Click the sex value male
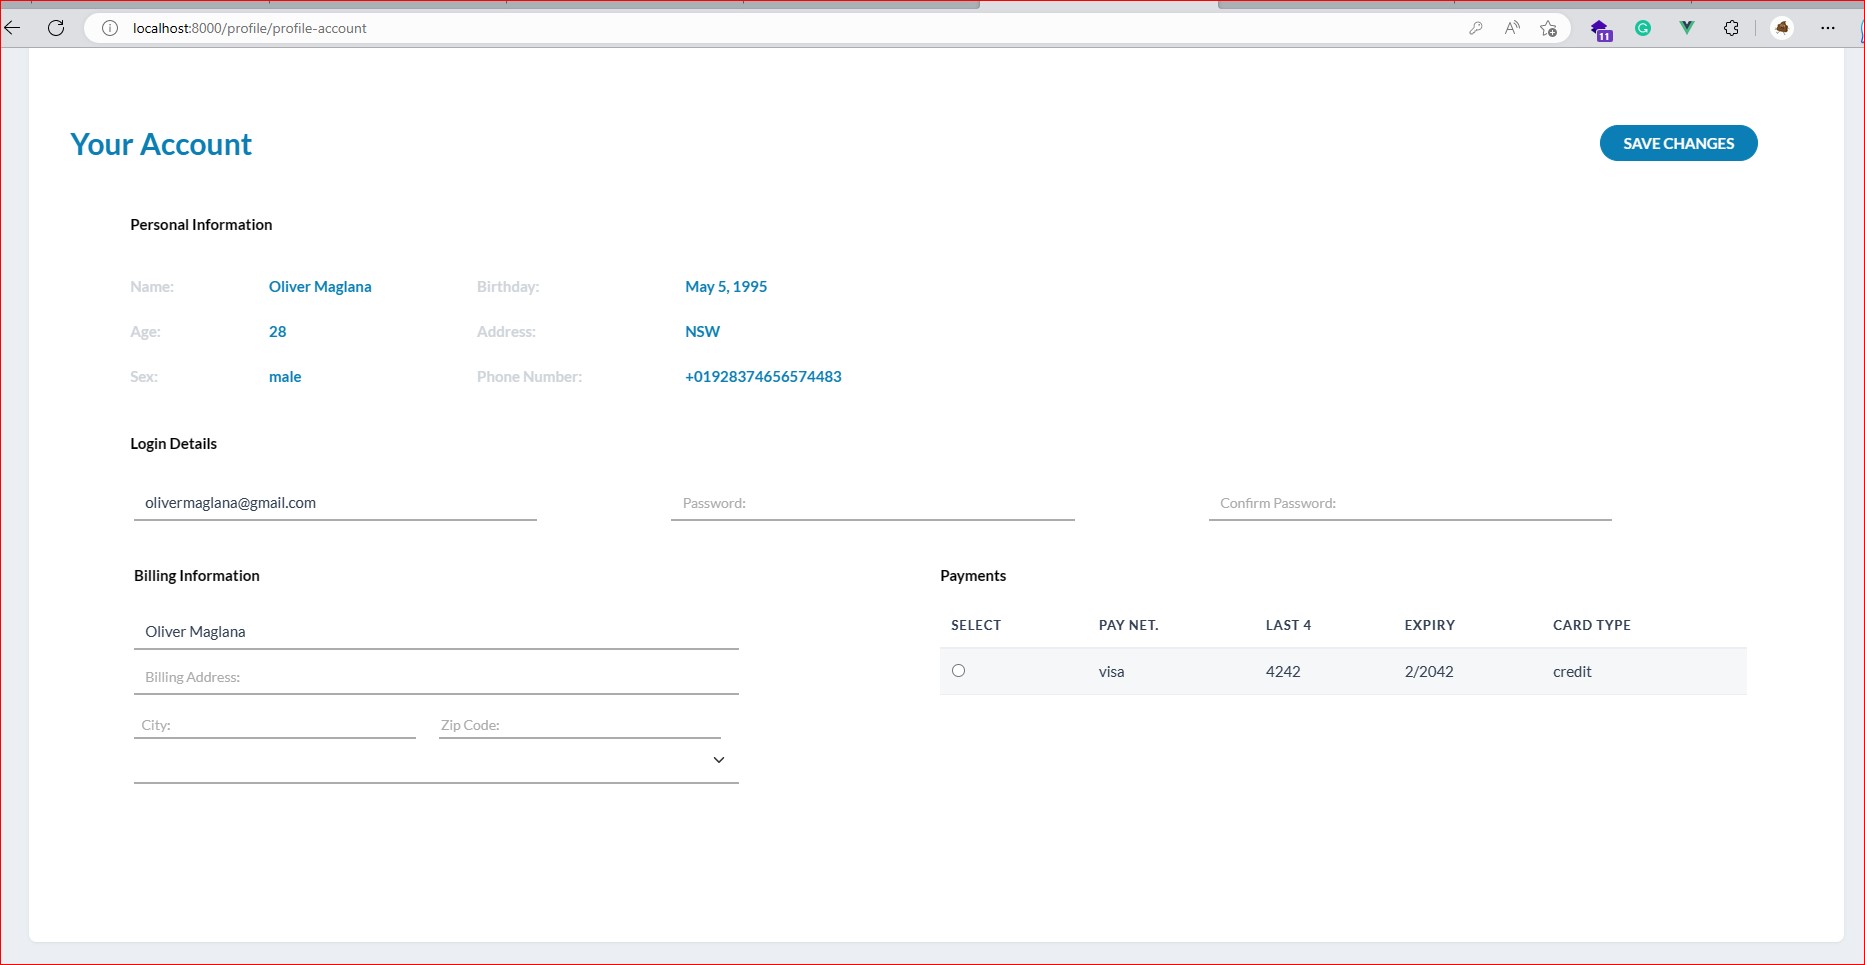Viewport: 1865px width, 965px height. 285,377
